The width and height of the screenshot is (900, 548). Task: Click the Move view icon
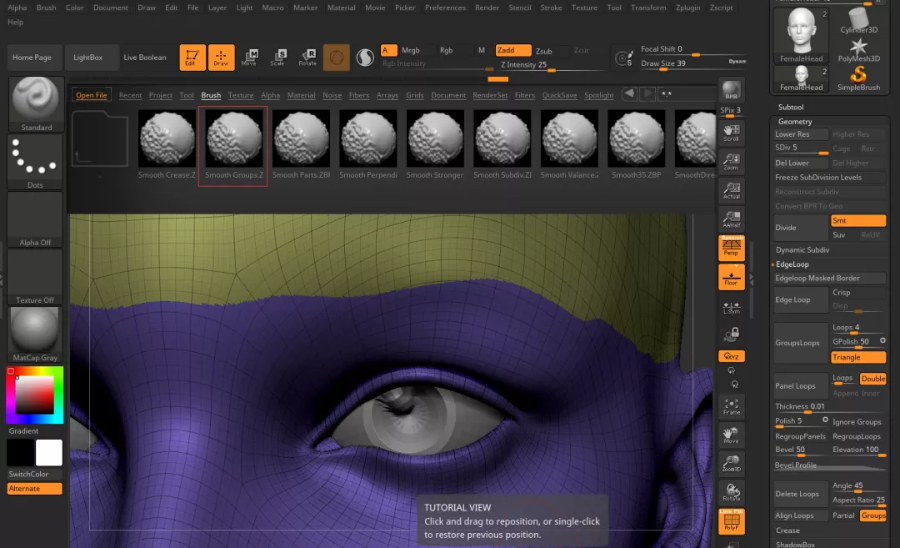click(x=731, y=436)
